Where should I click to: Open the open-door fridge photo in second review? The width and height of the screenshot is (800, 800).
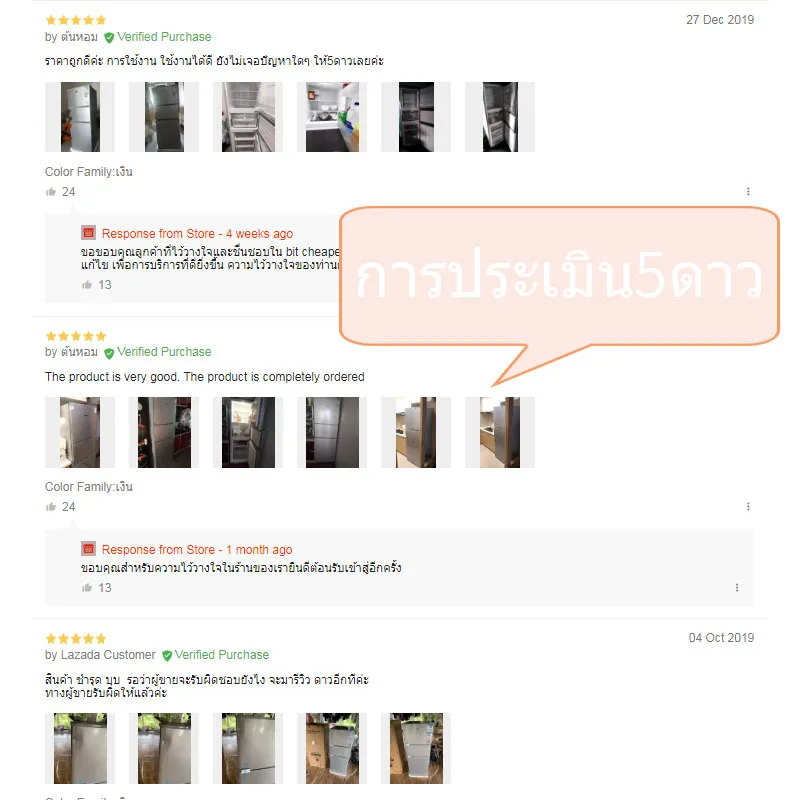point(248,433)
